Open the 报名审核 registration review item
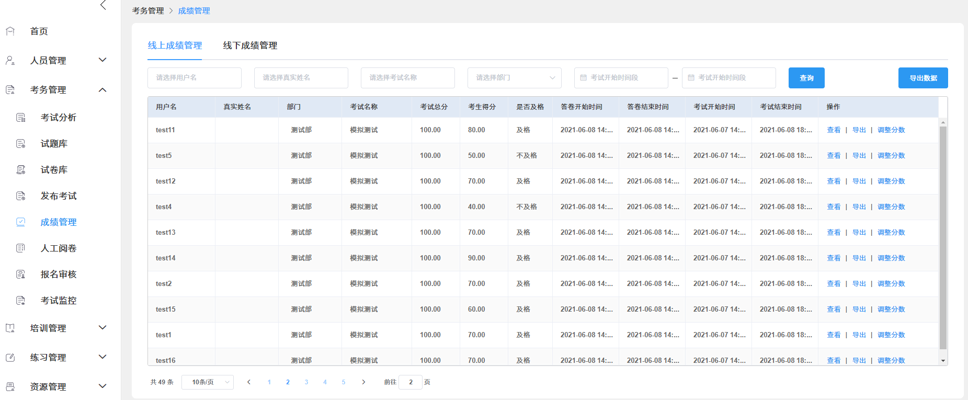The height and width of the screenshot is (400, 968). [59, 274]
